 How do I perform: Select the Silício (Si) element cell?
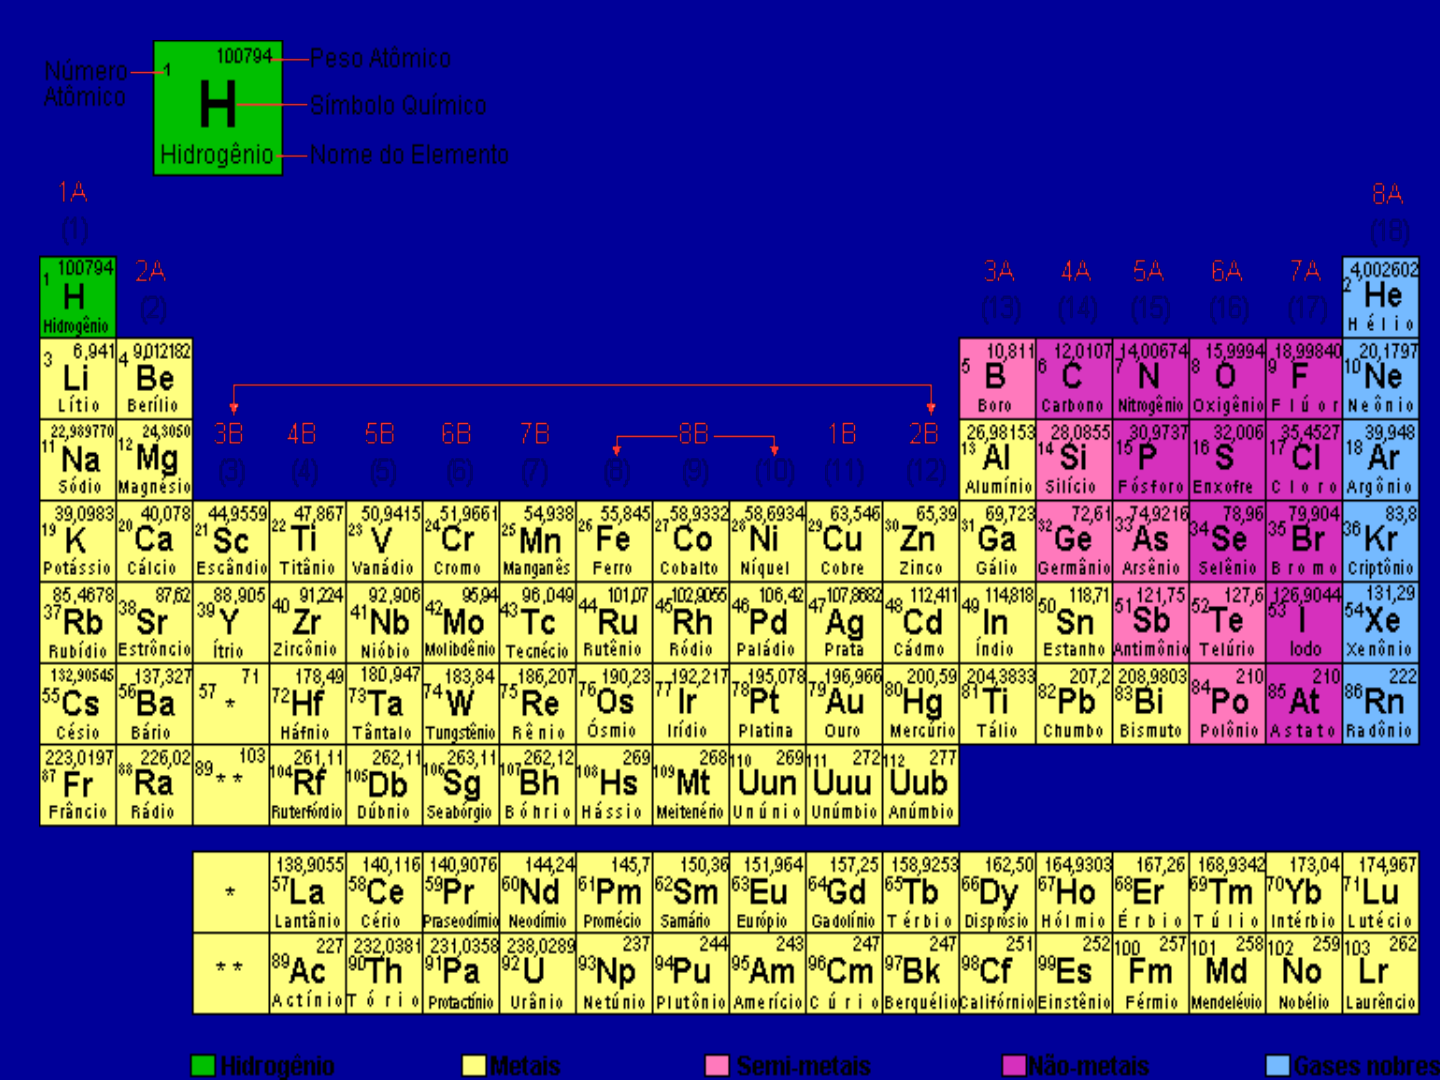click(1074, 459)
